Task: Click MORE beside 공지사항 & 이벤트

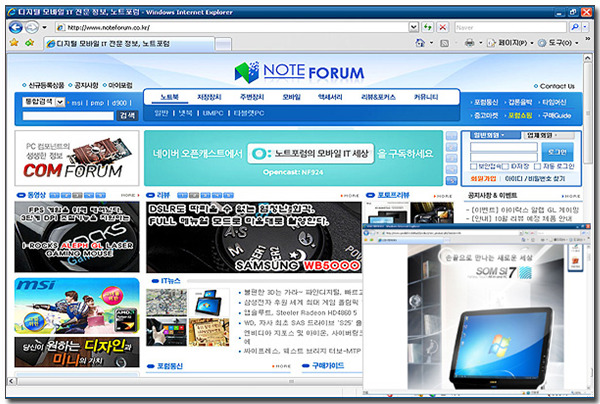Action: [571, 196]
